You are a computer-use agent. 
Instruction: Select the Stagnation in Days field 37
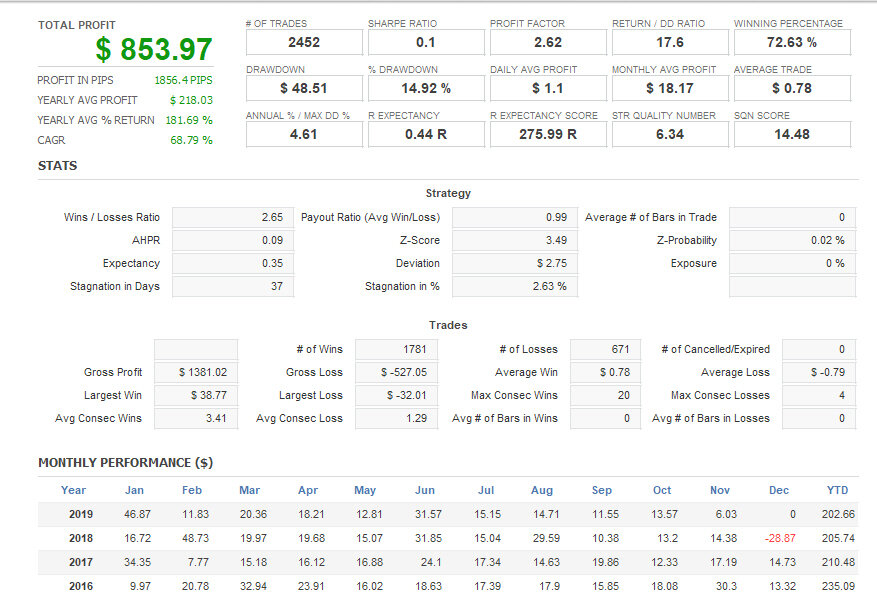tap(233, 286)
